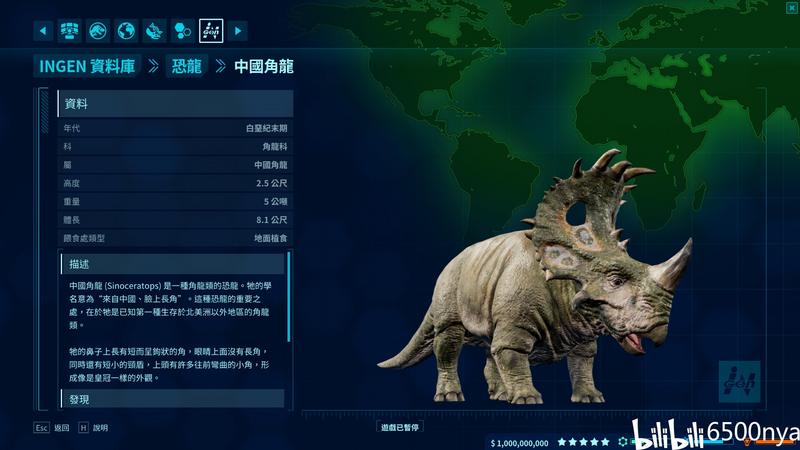The height and width of the screenshot is (450, 800).
Task: Click 恐龍 breadcrumb link
Action: click(187, 66)
